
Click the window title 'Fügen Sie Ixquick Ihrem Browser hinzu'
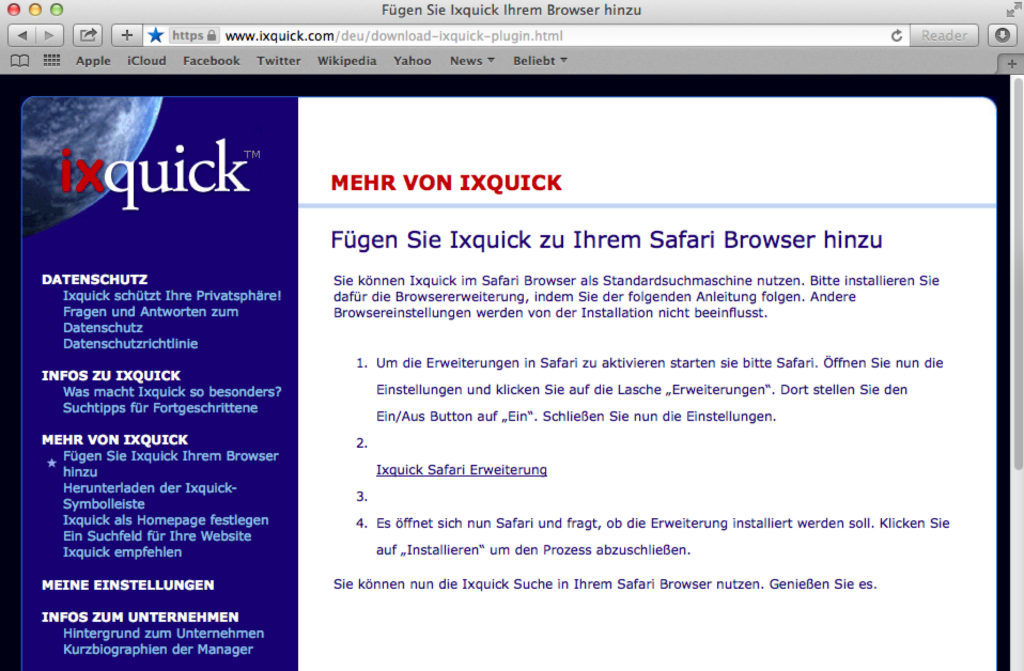click(x=511, y=10)
